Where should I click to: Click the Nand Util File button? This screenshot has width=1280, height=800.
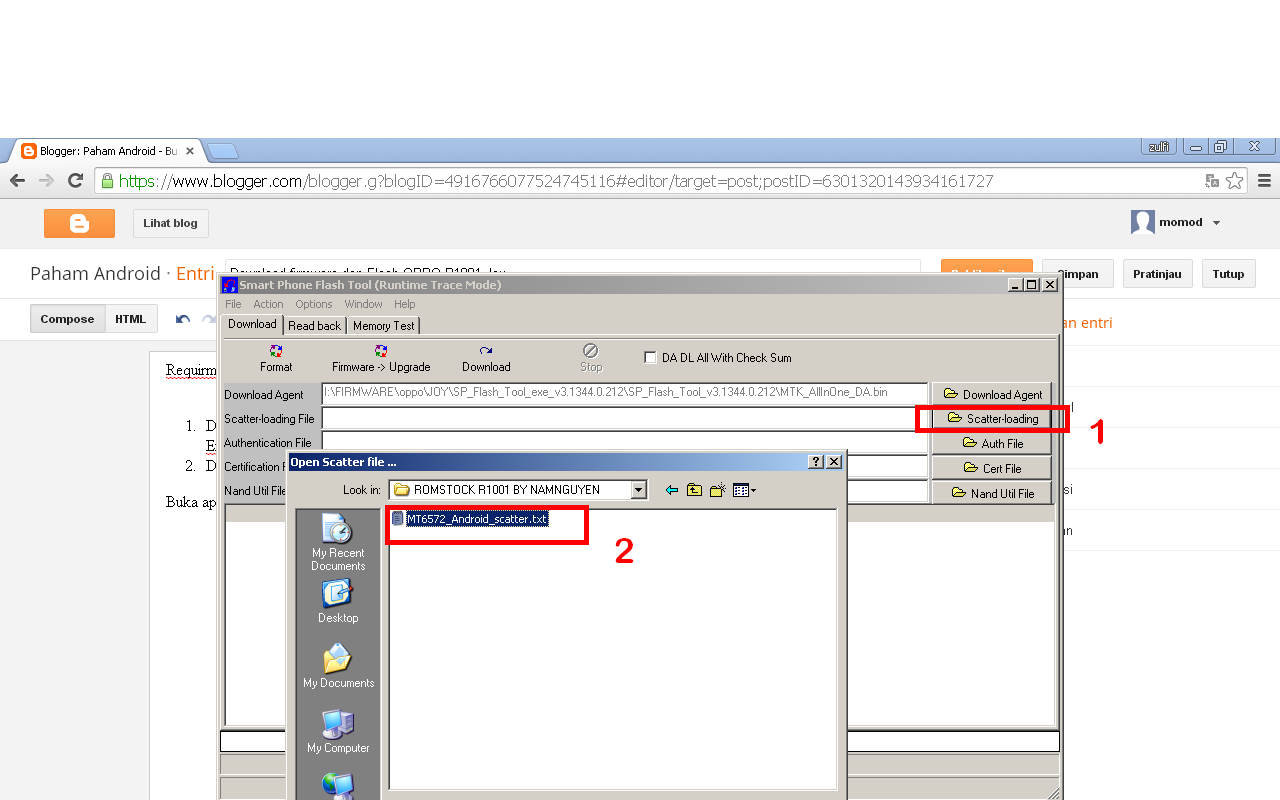[992, 493]
